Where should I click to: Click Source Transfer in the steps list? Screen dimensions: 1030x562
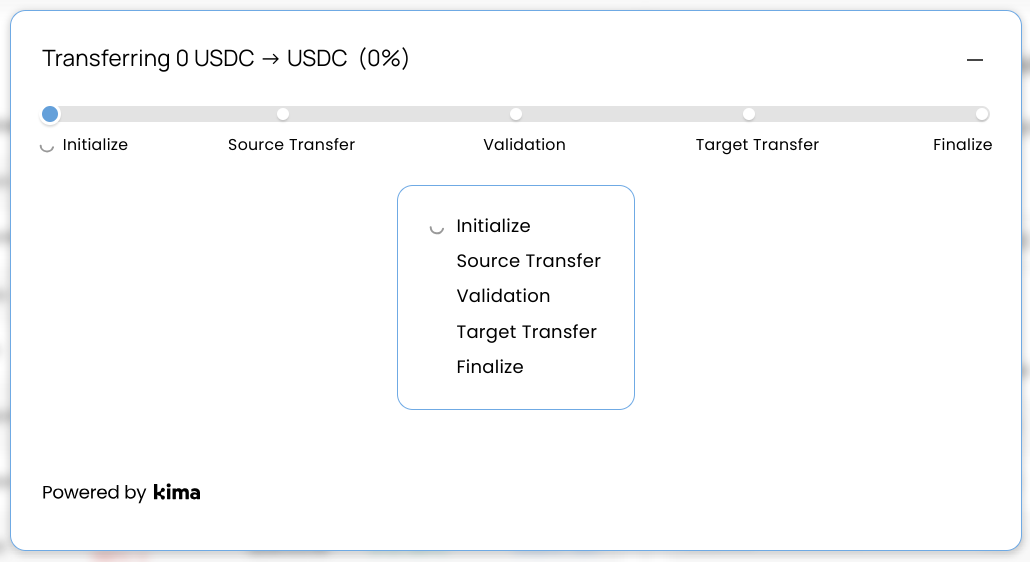528,261
